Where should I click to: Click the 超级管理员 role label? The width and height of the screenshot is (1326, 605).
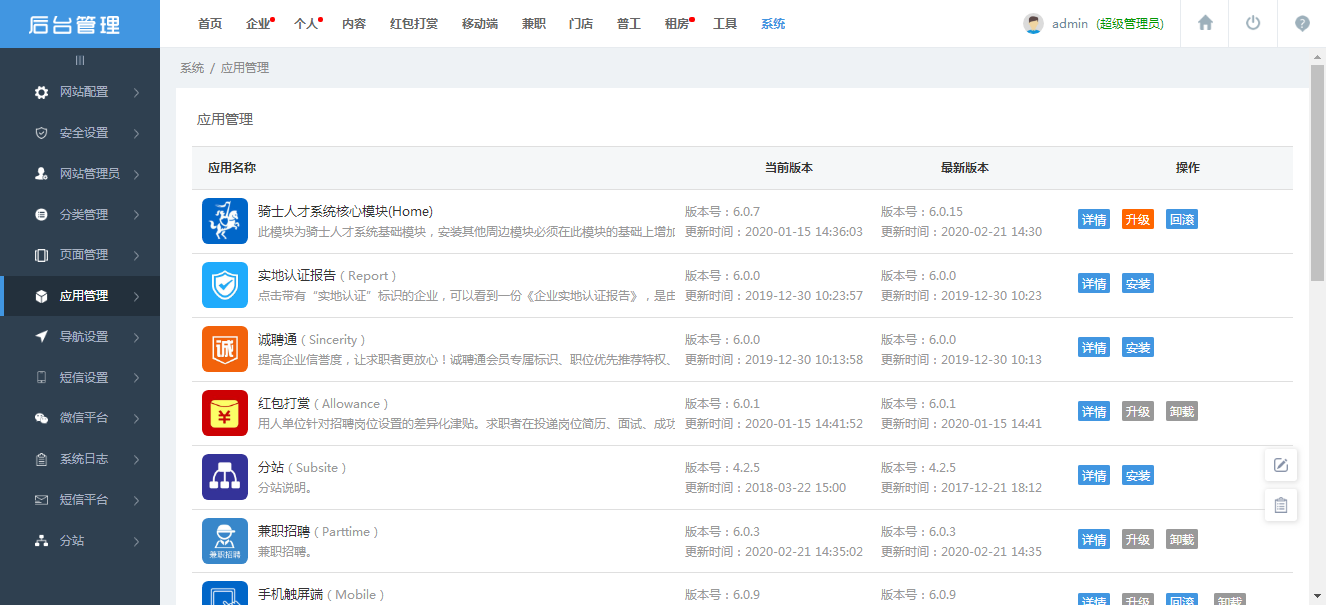[1130, 24]
